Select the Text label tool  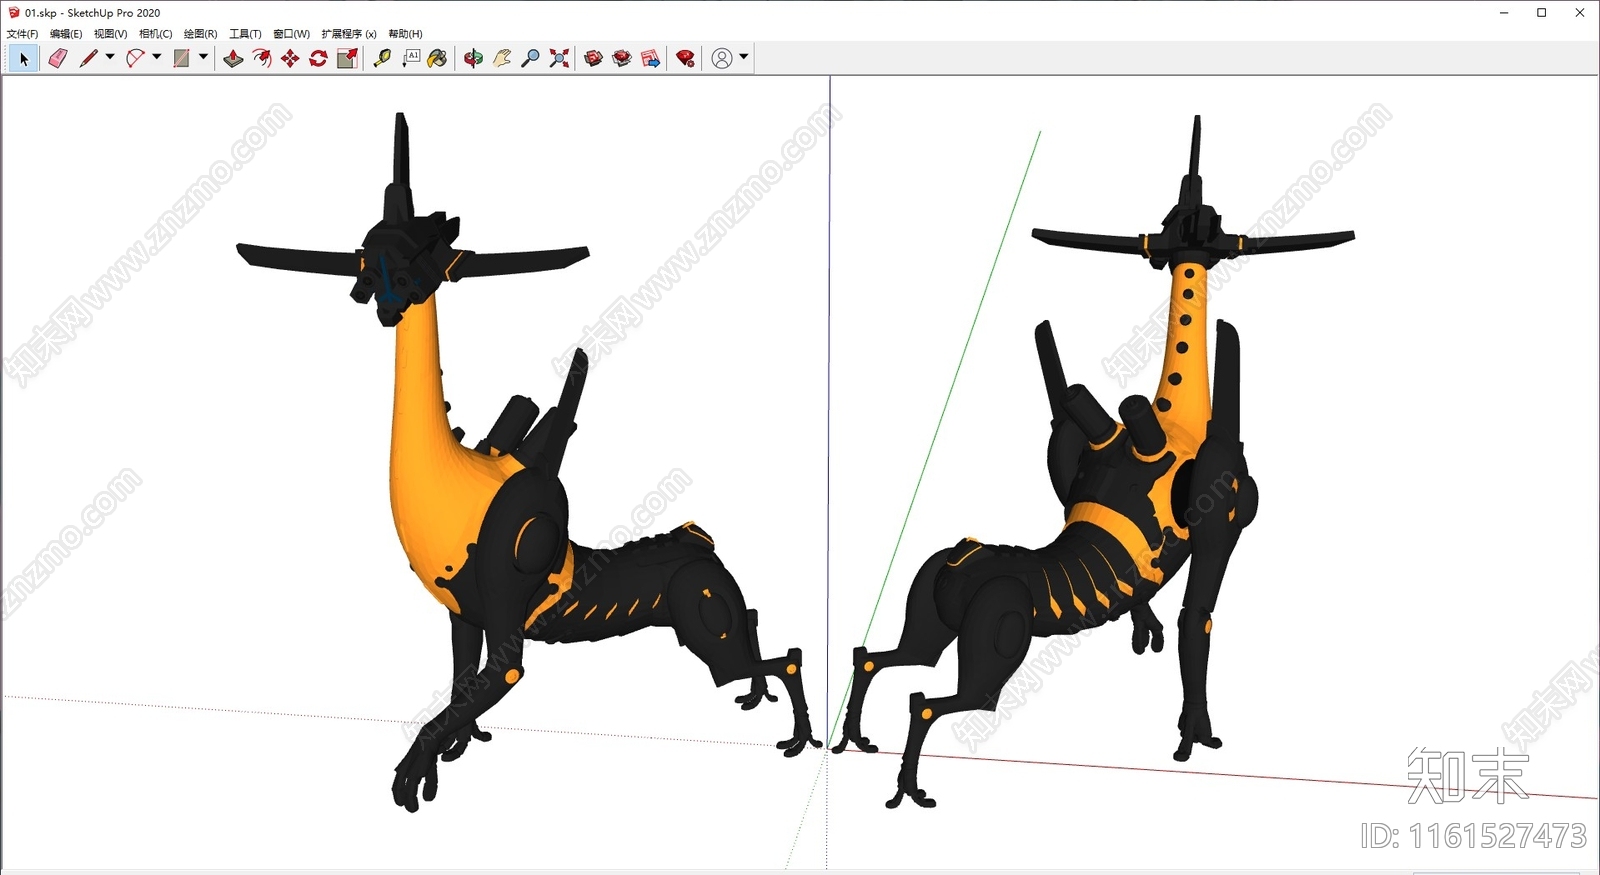[x=411, y=59]
